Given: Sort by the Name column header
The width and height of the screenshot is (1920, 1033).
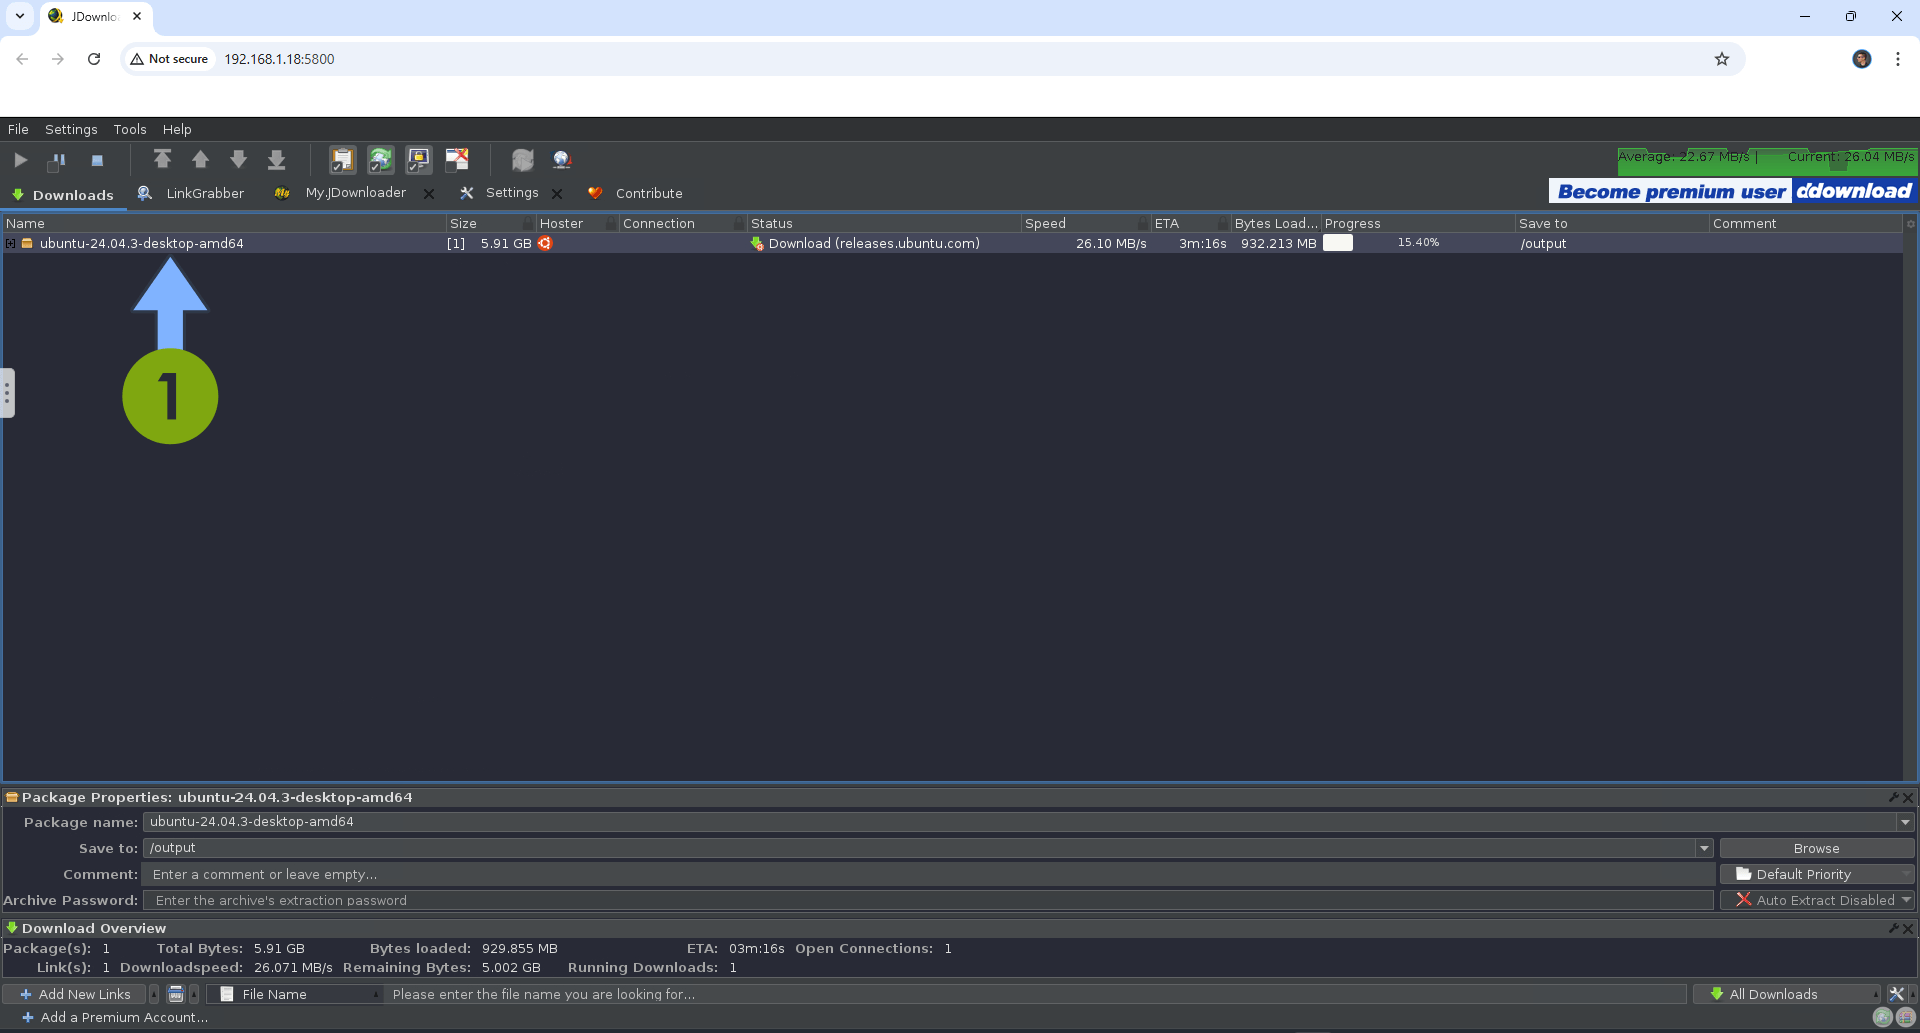Looking at the screenshot, I should [x=224, y=223].
